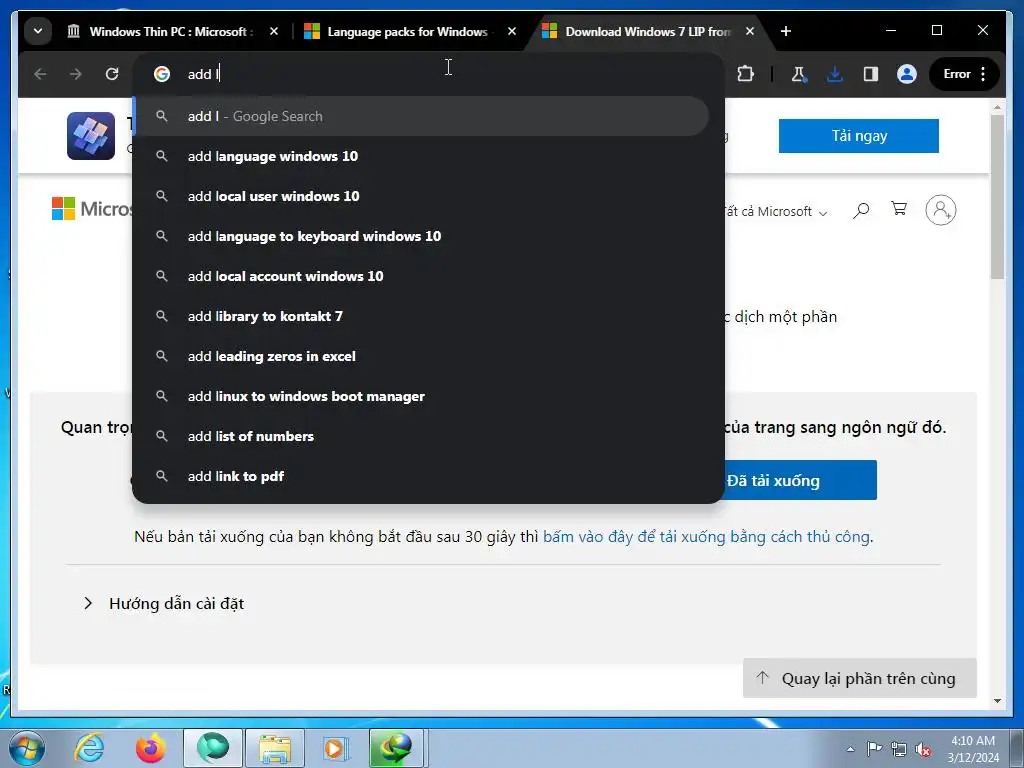Show hidden system tray icons
1024x768 pixels.
click(850, 750)
